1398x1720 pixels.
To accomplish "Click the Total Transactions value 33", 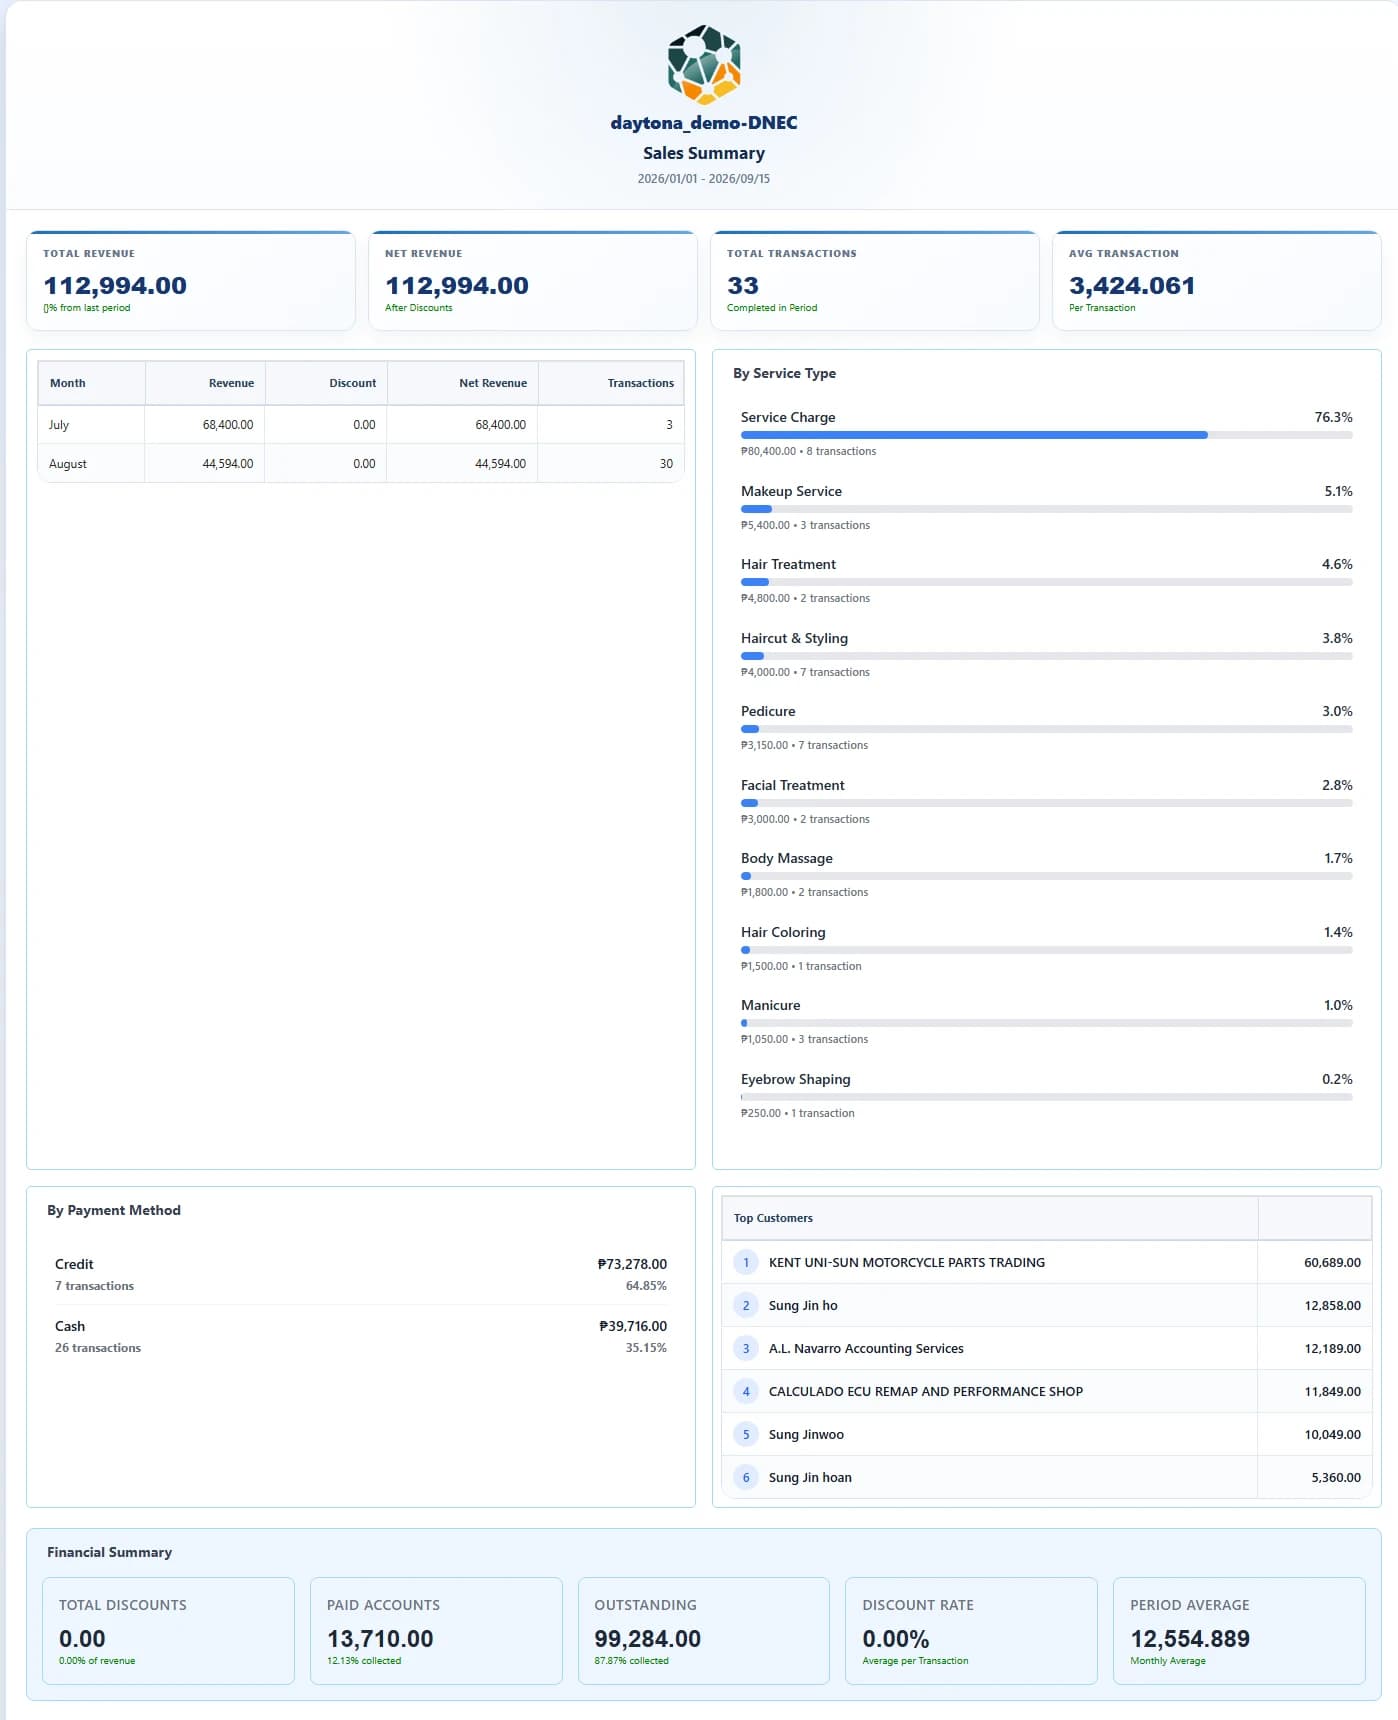I will pyautogui.click(x=743, y=285).
